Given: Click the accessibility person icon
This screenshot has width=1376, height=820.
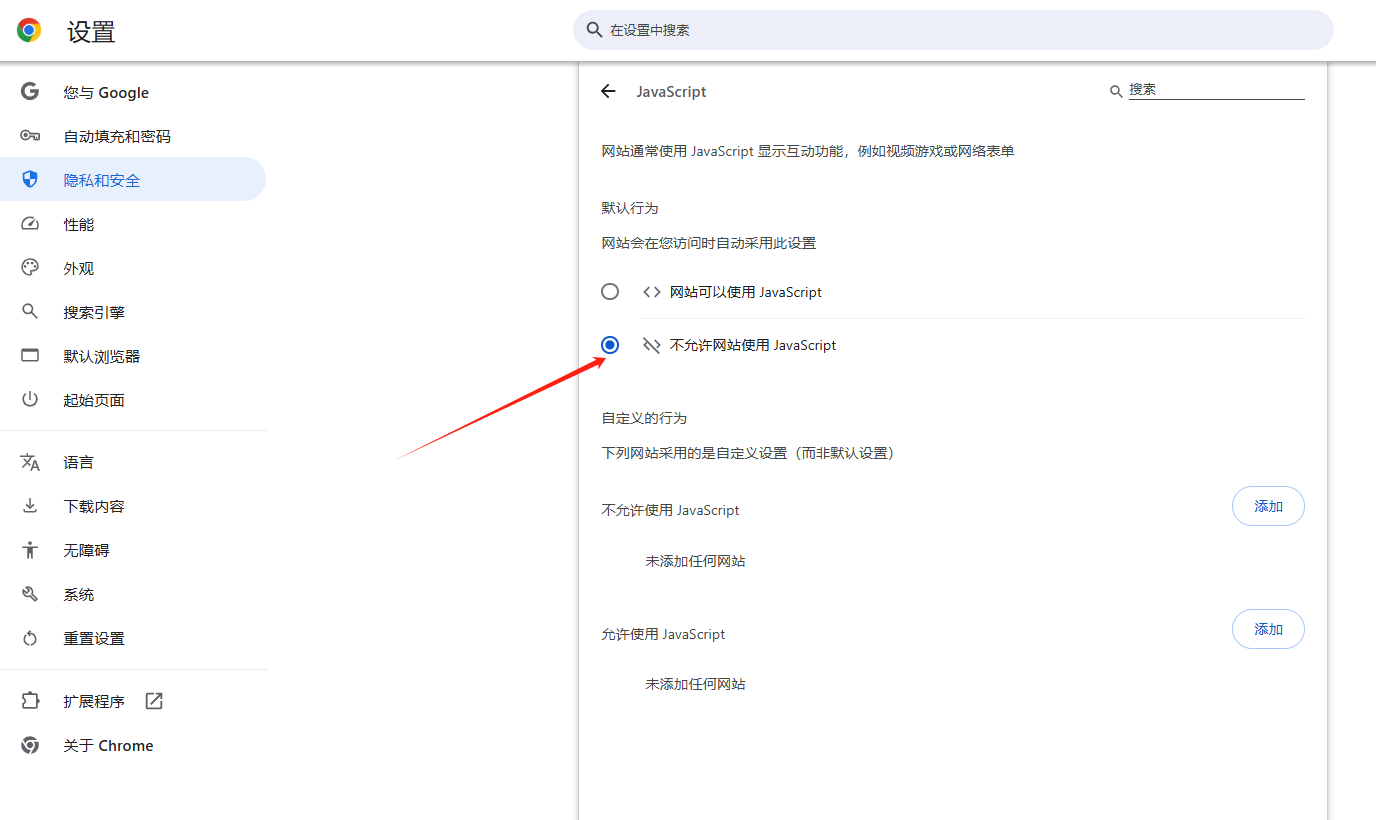Looking at the screenshot, I should click(x=30, y=550).
